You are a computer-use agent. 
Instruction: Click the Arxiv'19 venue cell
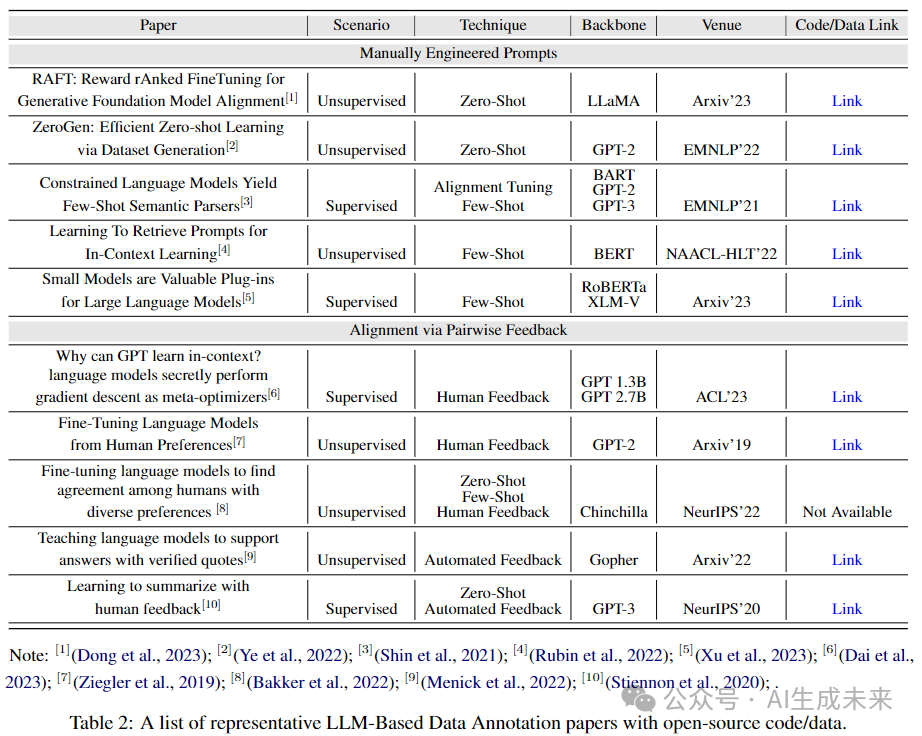click(x=721, y=444)
